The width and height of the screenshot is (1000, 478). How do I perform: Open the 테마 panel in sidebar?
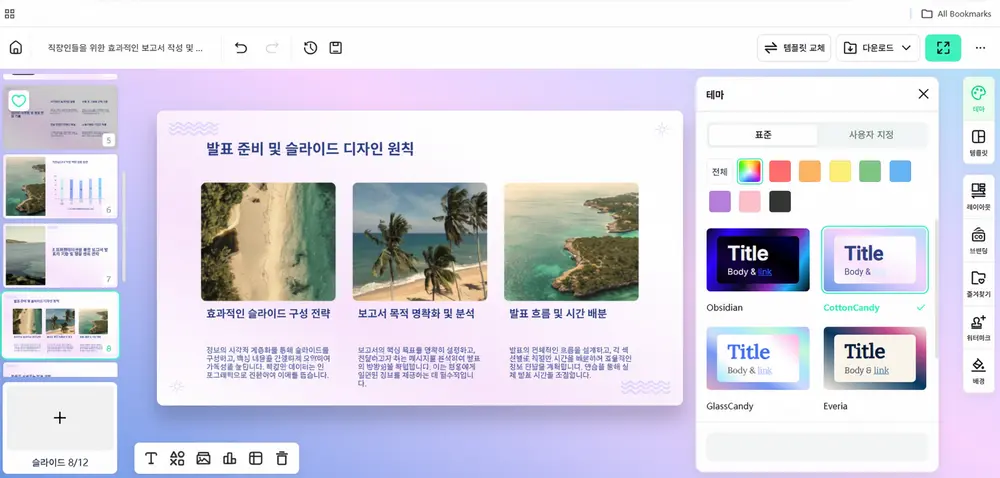pos(978,99)
